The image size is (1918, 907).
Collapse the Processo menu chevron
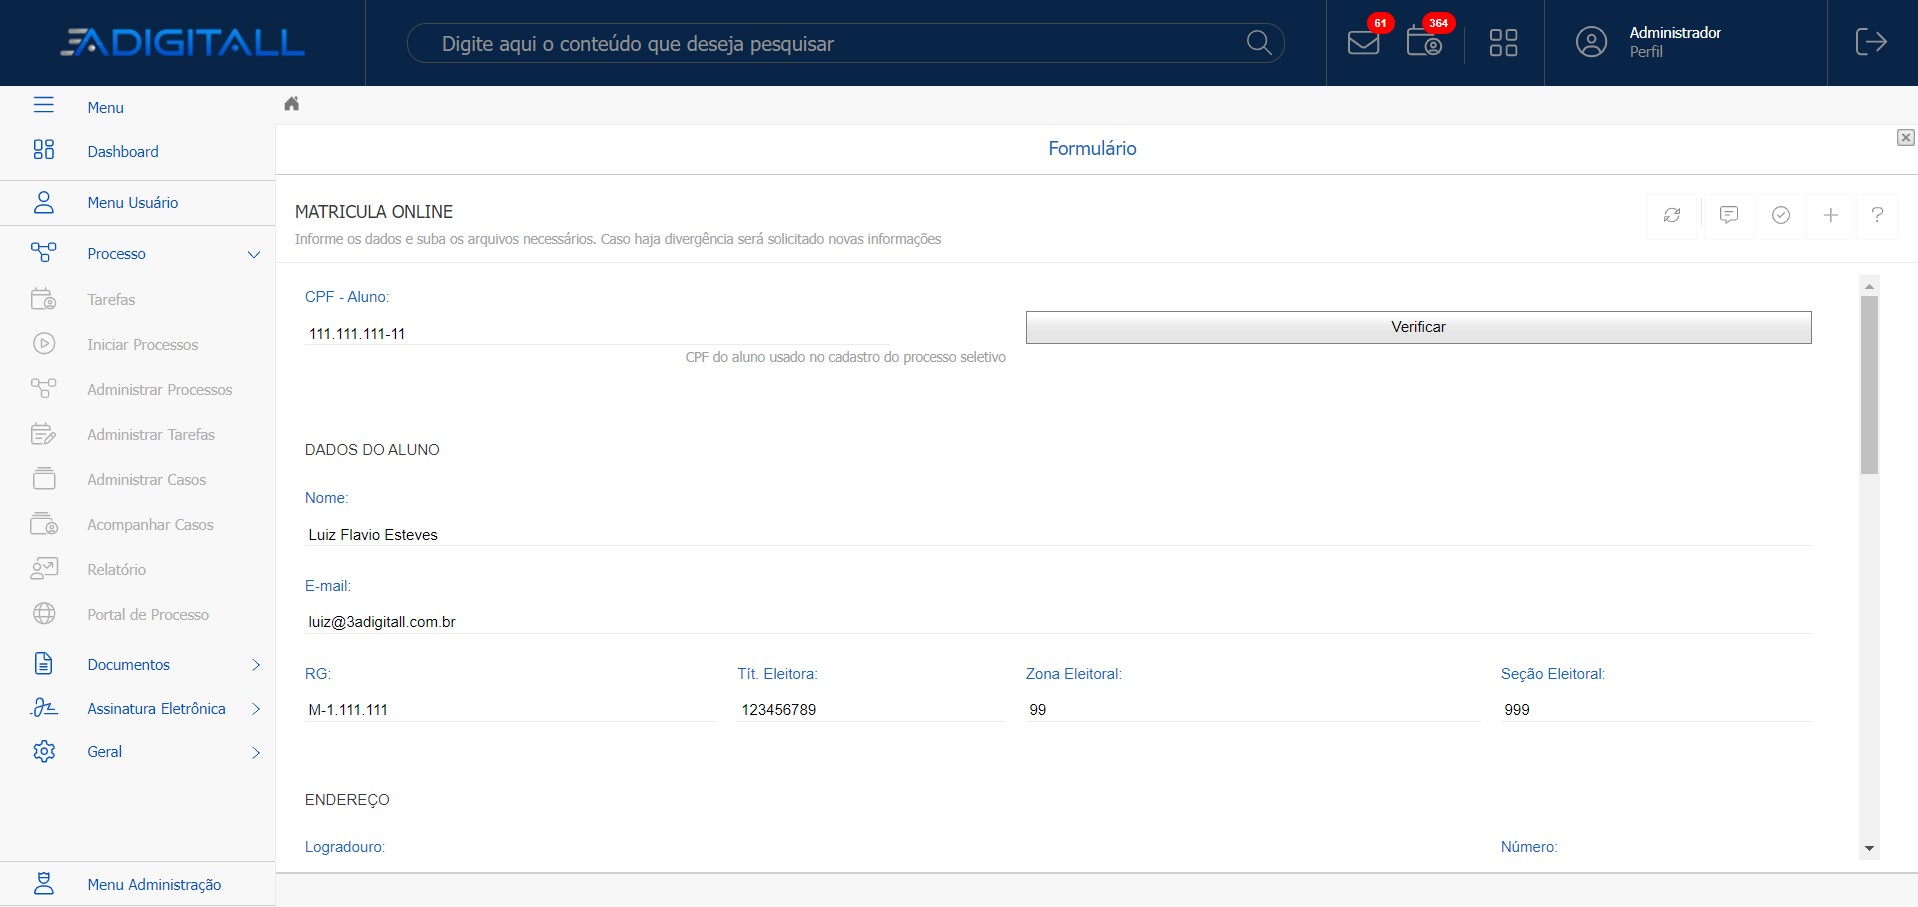pos(254,254)
